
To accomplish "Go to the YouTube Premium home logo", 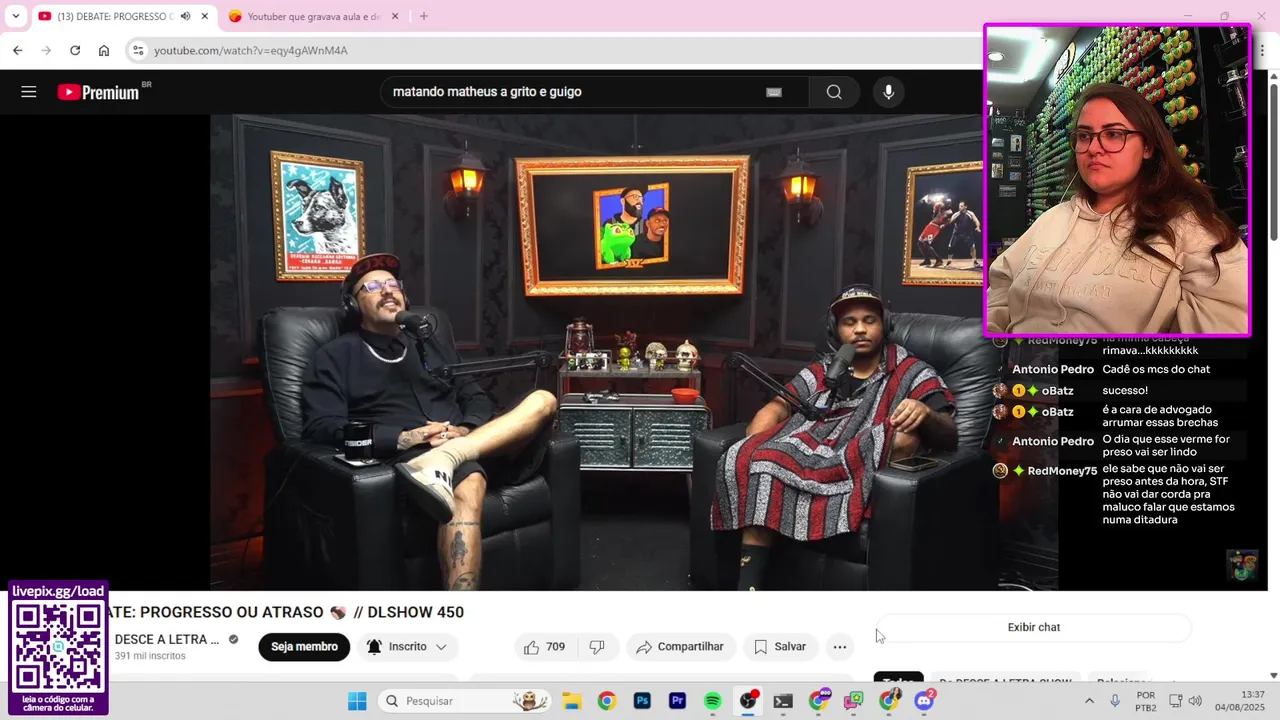I will [x=98, y=92].
